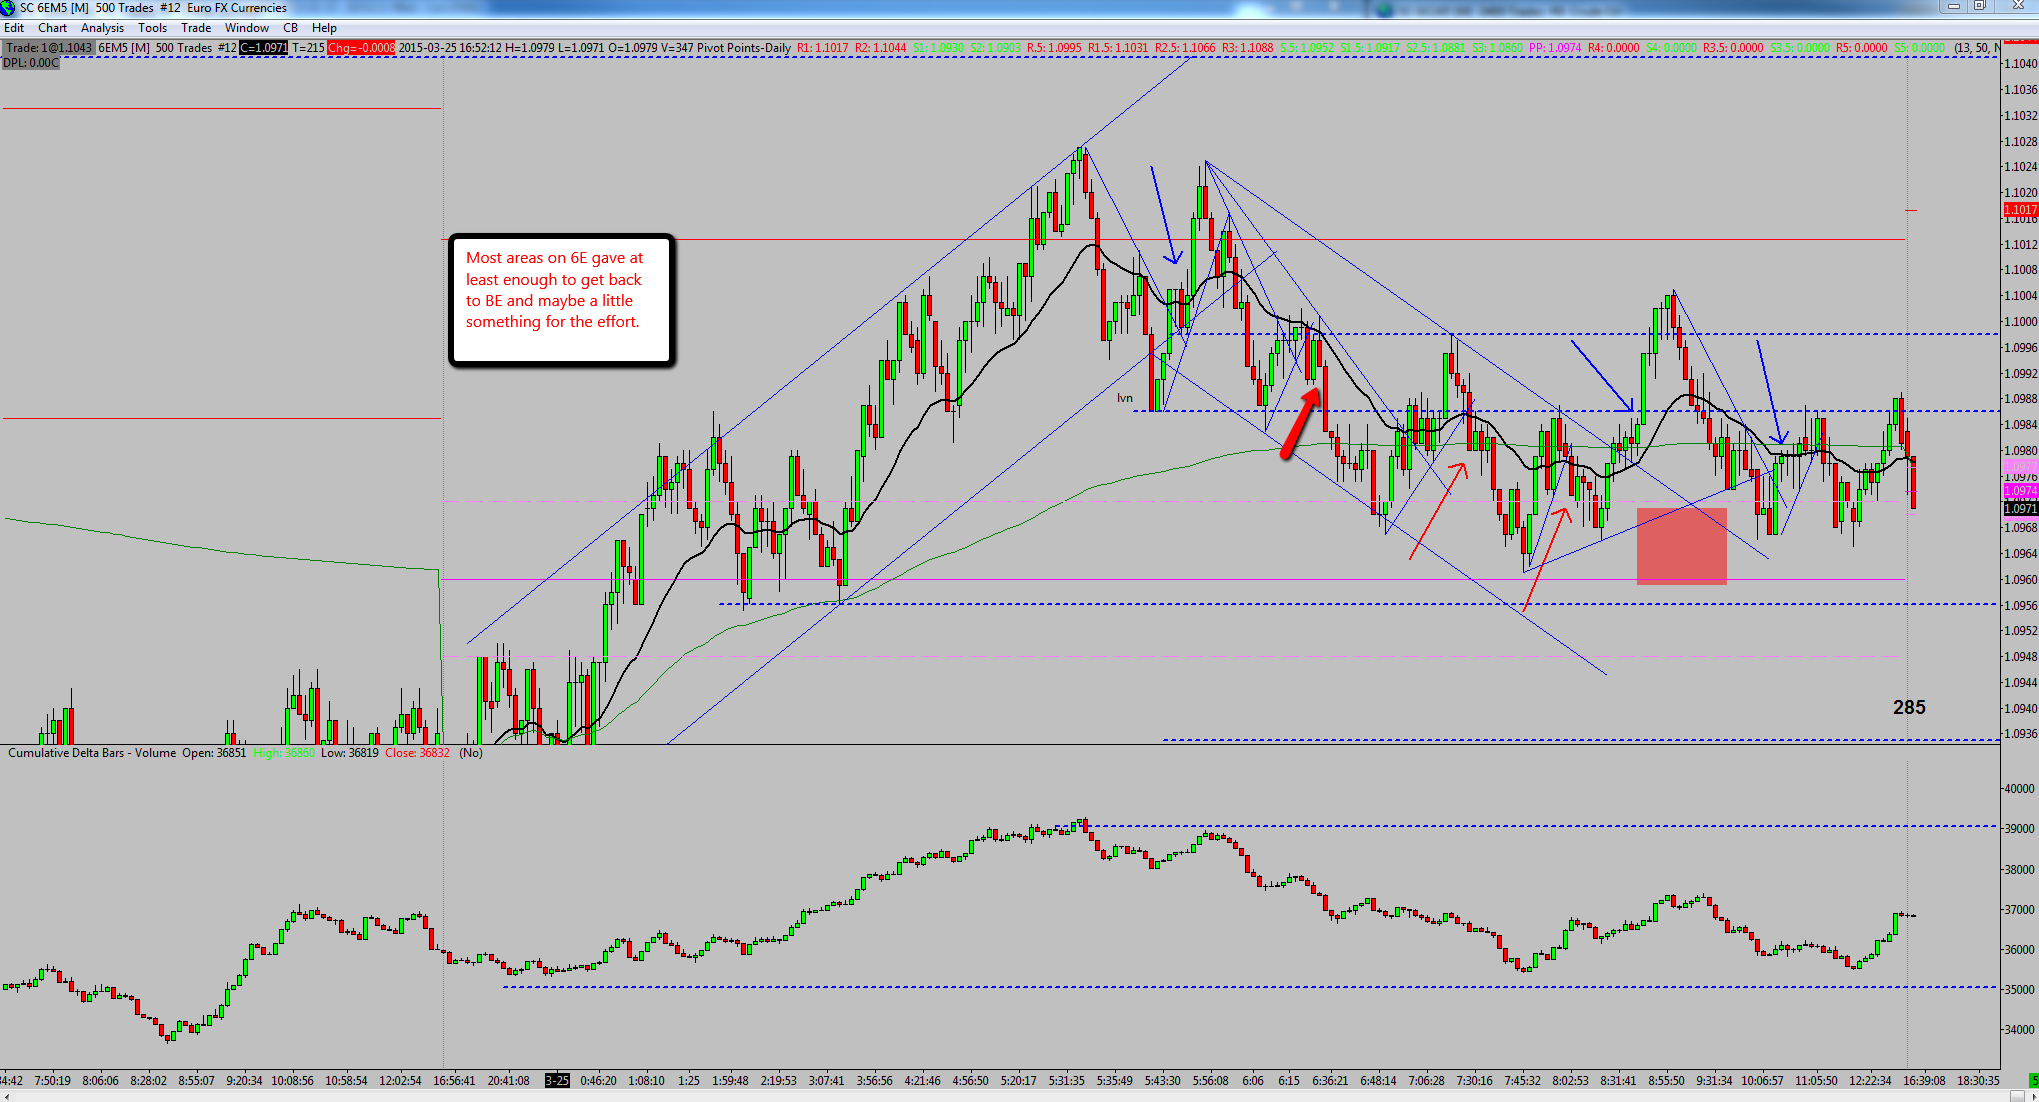This screenshot has width=2039, height=1102.
Task: Click the '2015-03-25 16:52:12' timestamp
Action: (x=451, y=47)
